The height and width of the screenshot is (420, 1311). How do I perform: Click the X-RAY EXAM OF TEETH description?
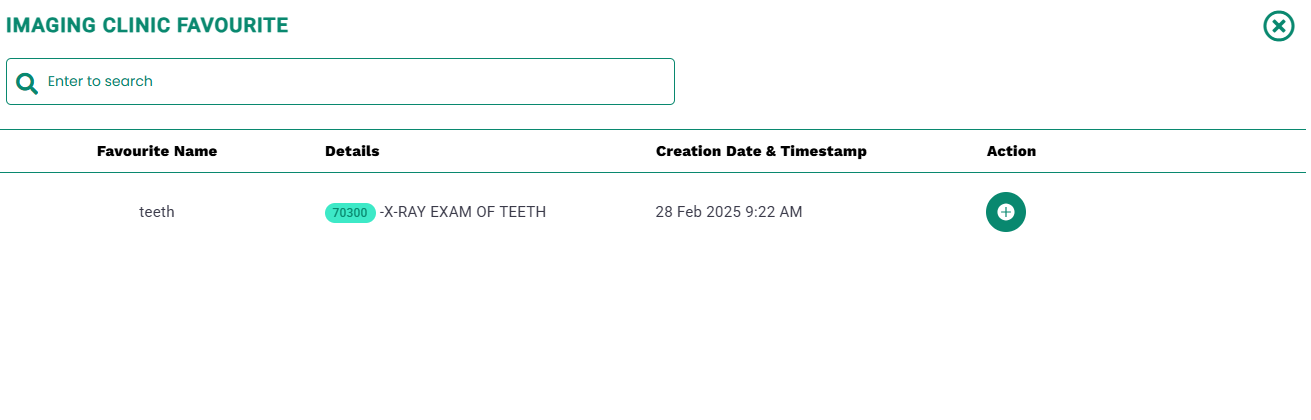click(x=463, y=212)
